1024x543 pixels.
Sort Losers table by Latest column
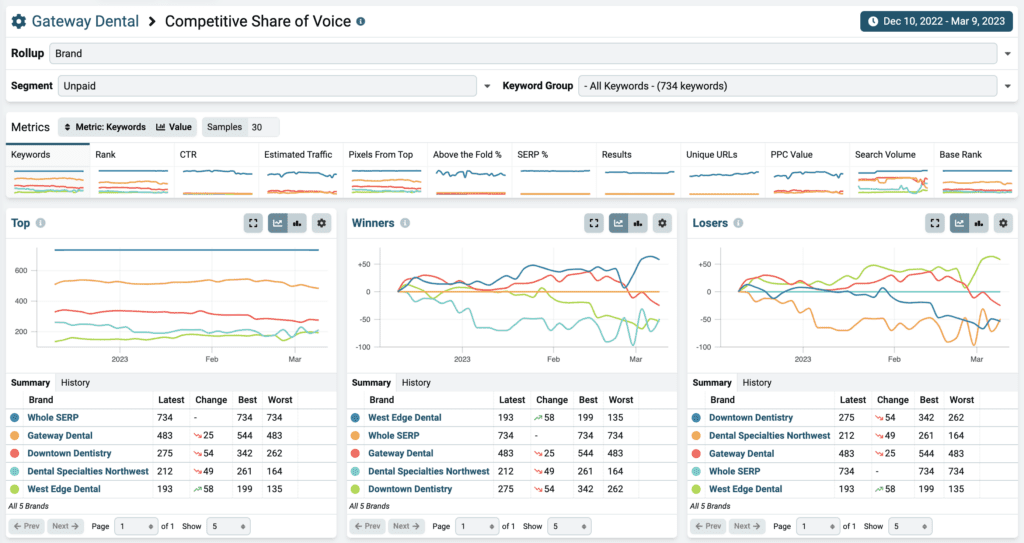pyautogui.click(x=853, y=400)
